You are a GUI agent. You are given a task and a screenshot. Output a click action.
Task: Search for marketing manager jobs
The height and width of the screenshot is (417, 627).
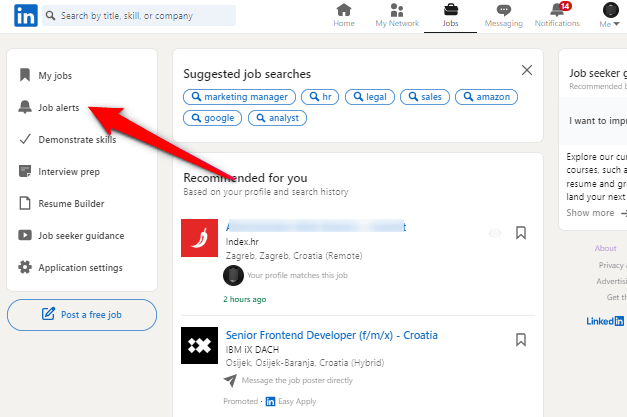coord(239,97)
